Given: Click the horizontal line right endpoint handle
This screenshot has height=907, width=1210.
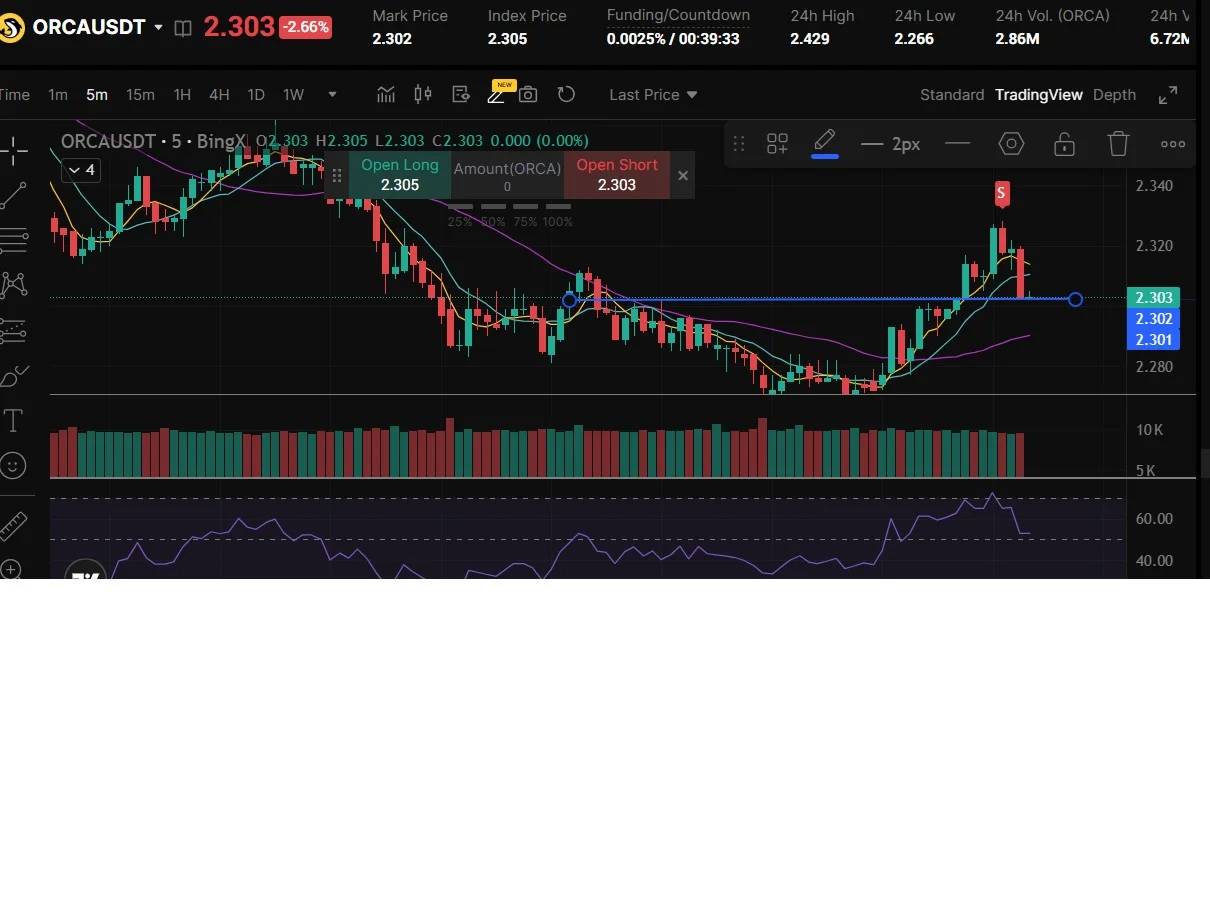Looking at the screenshot, I should tap(1075, 299).
